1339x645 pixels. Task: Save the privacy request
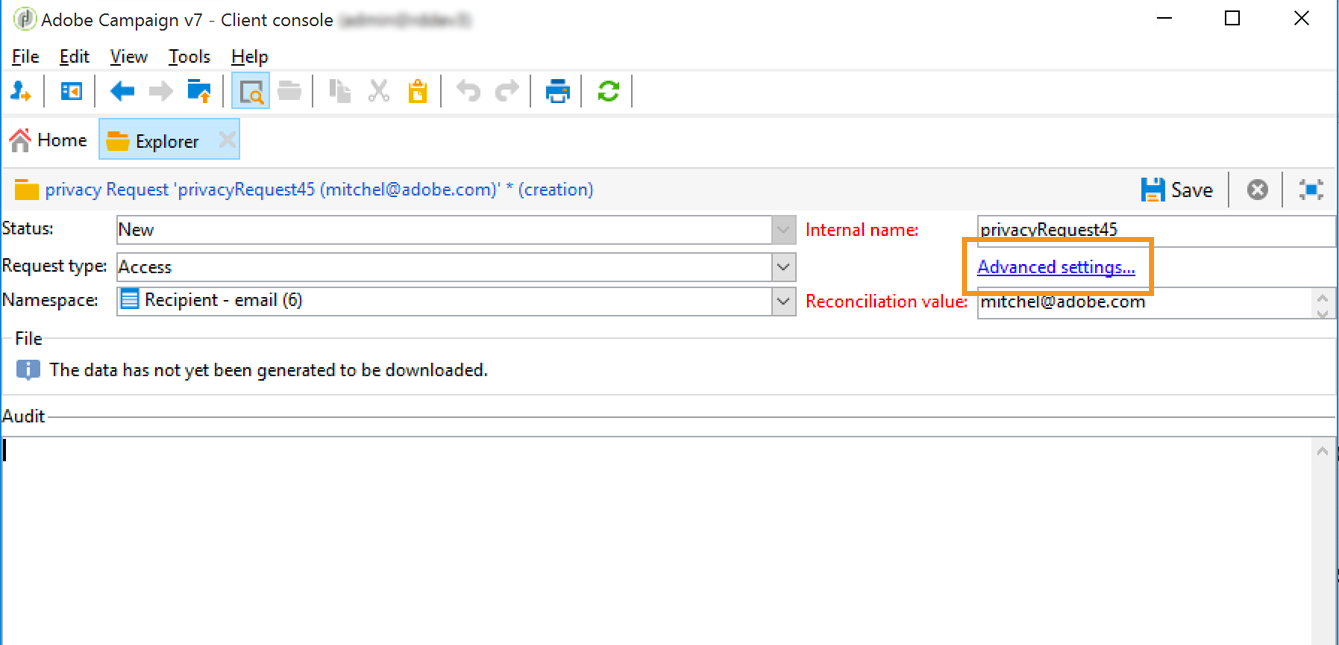(x=1177, y=189)
